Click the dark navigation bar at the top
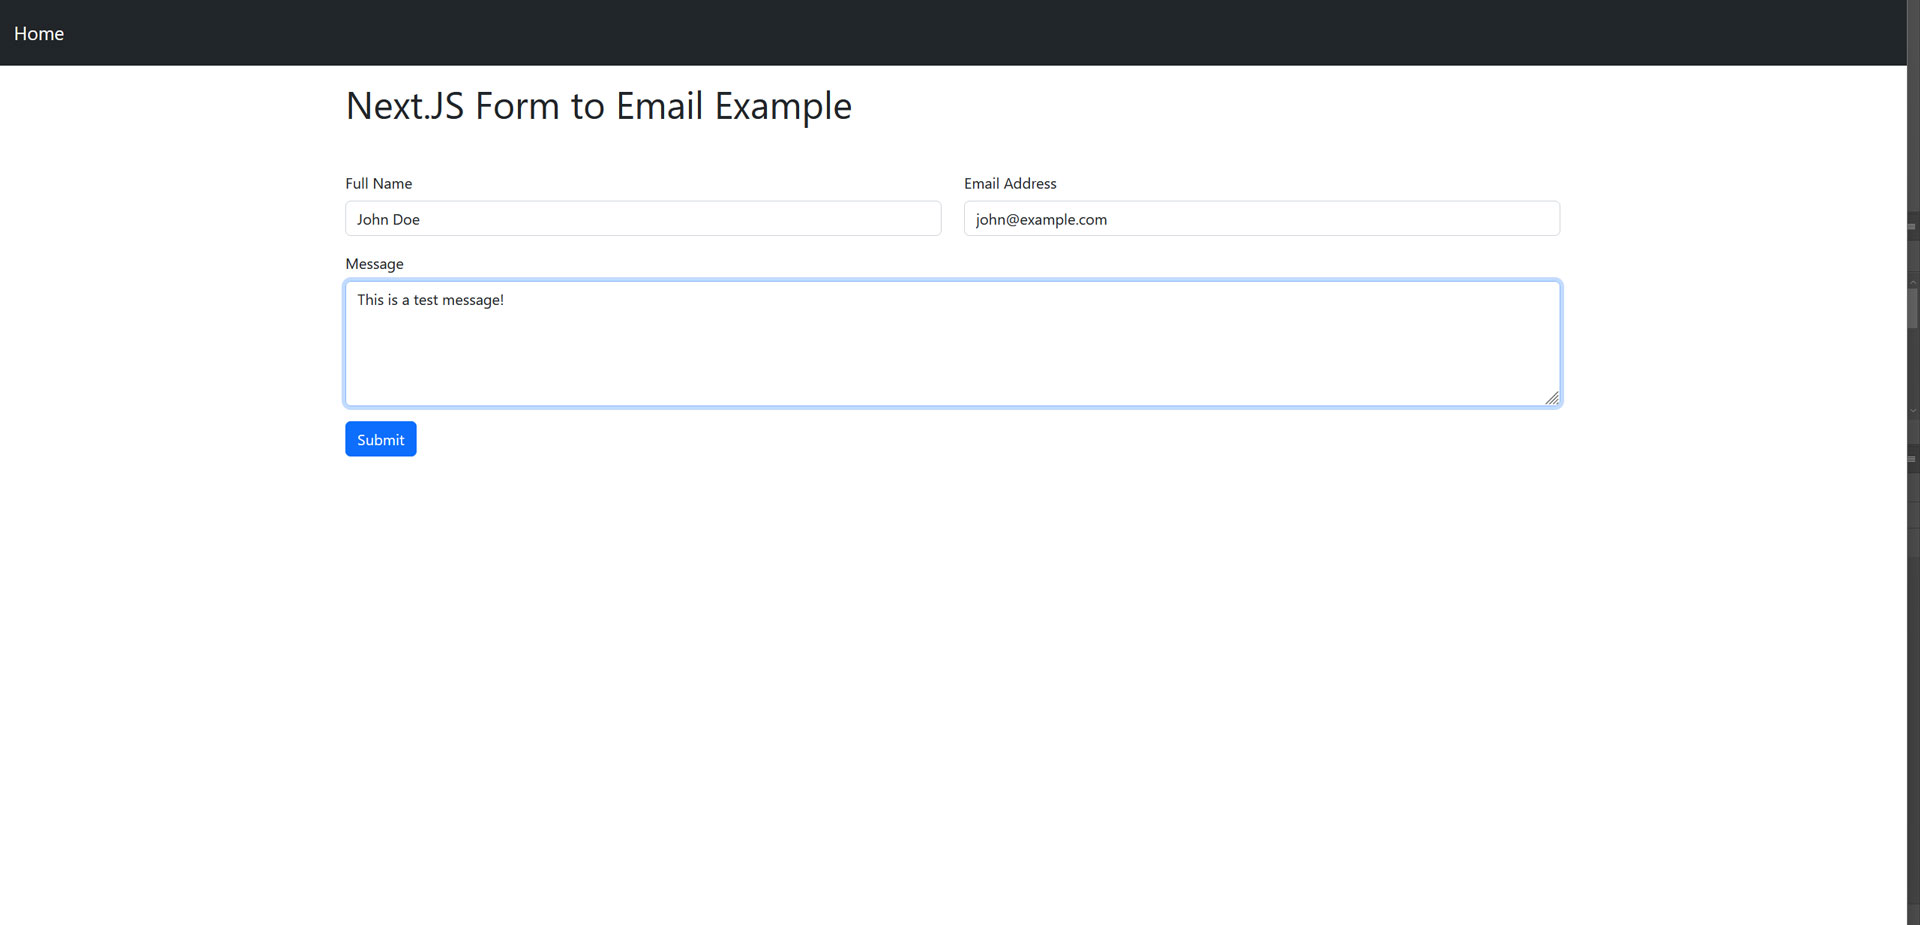 pyautogui.click(x=900, y=32)
